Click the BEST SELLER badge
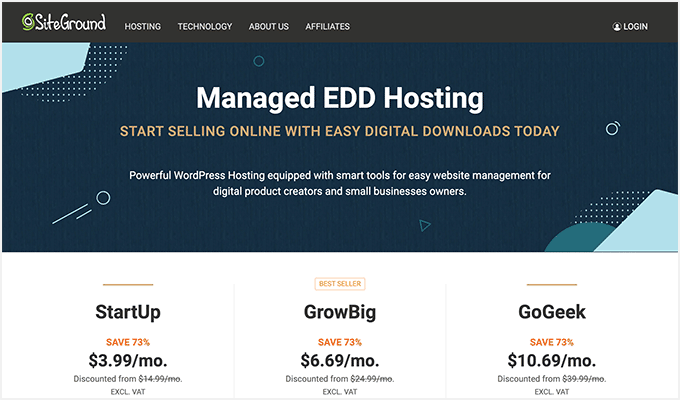 point(340,284)
